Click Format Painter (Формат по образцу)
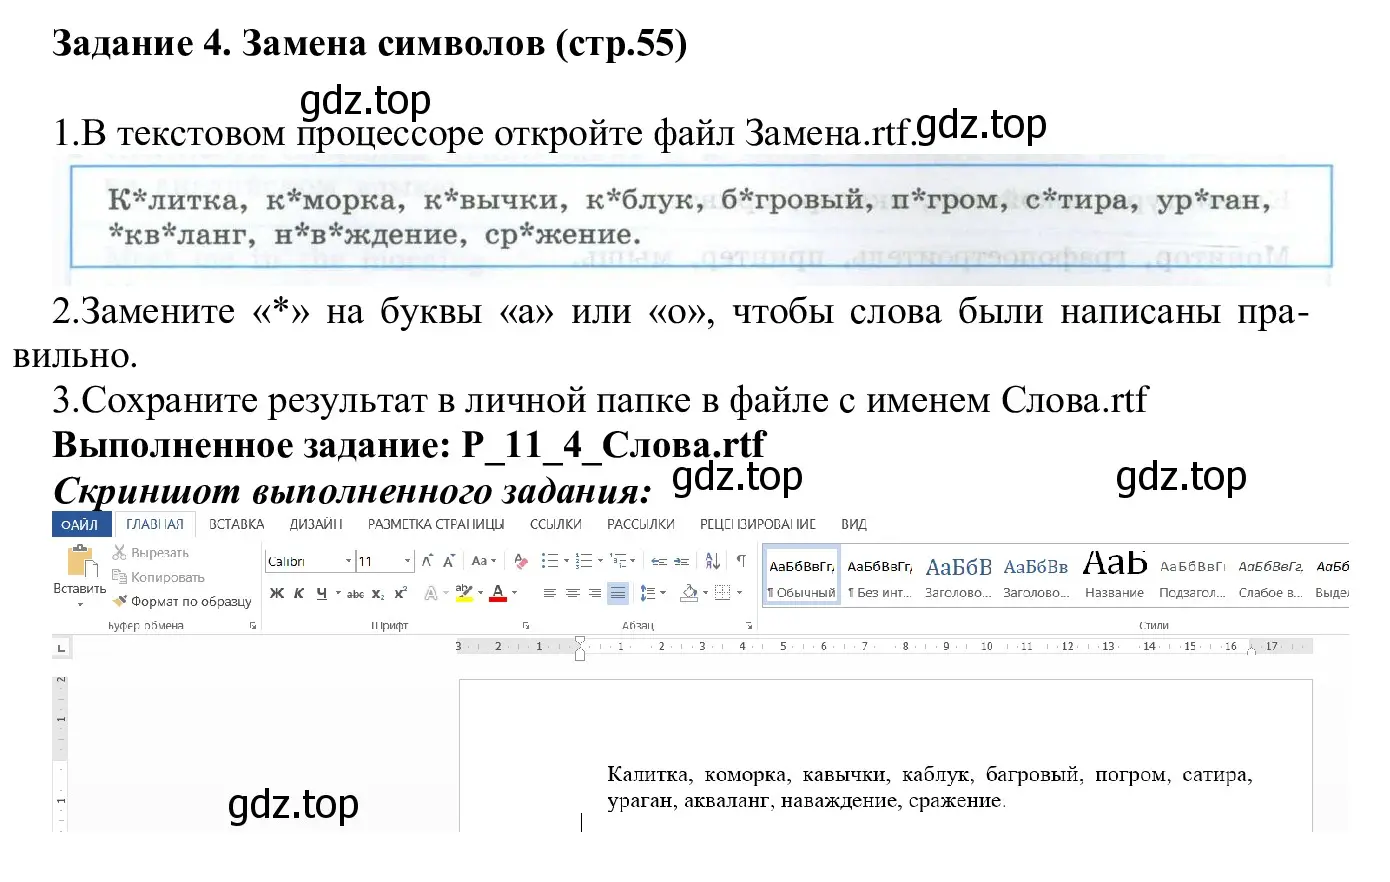 [x=182, y=601]
